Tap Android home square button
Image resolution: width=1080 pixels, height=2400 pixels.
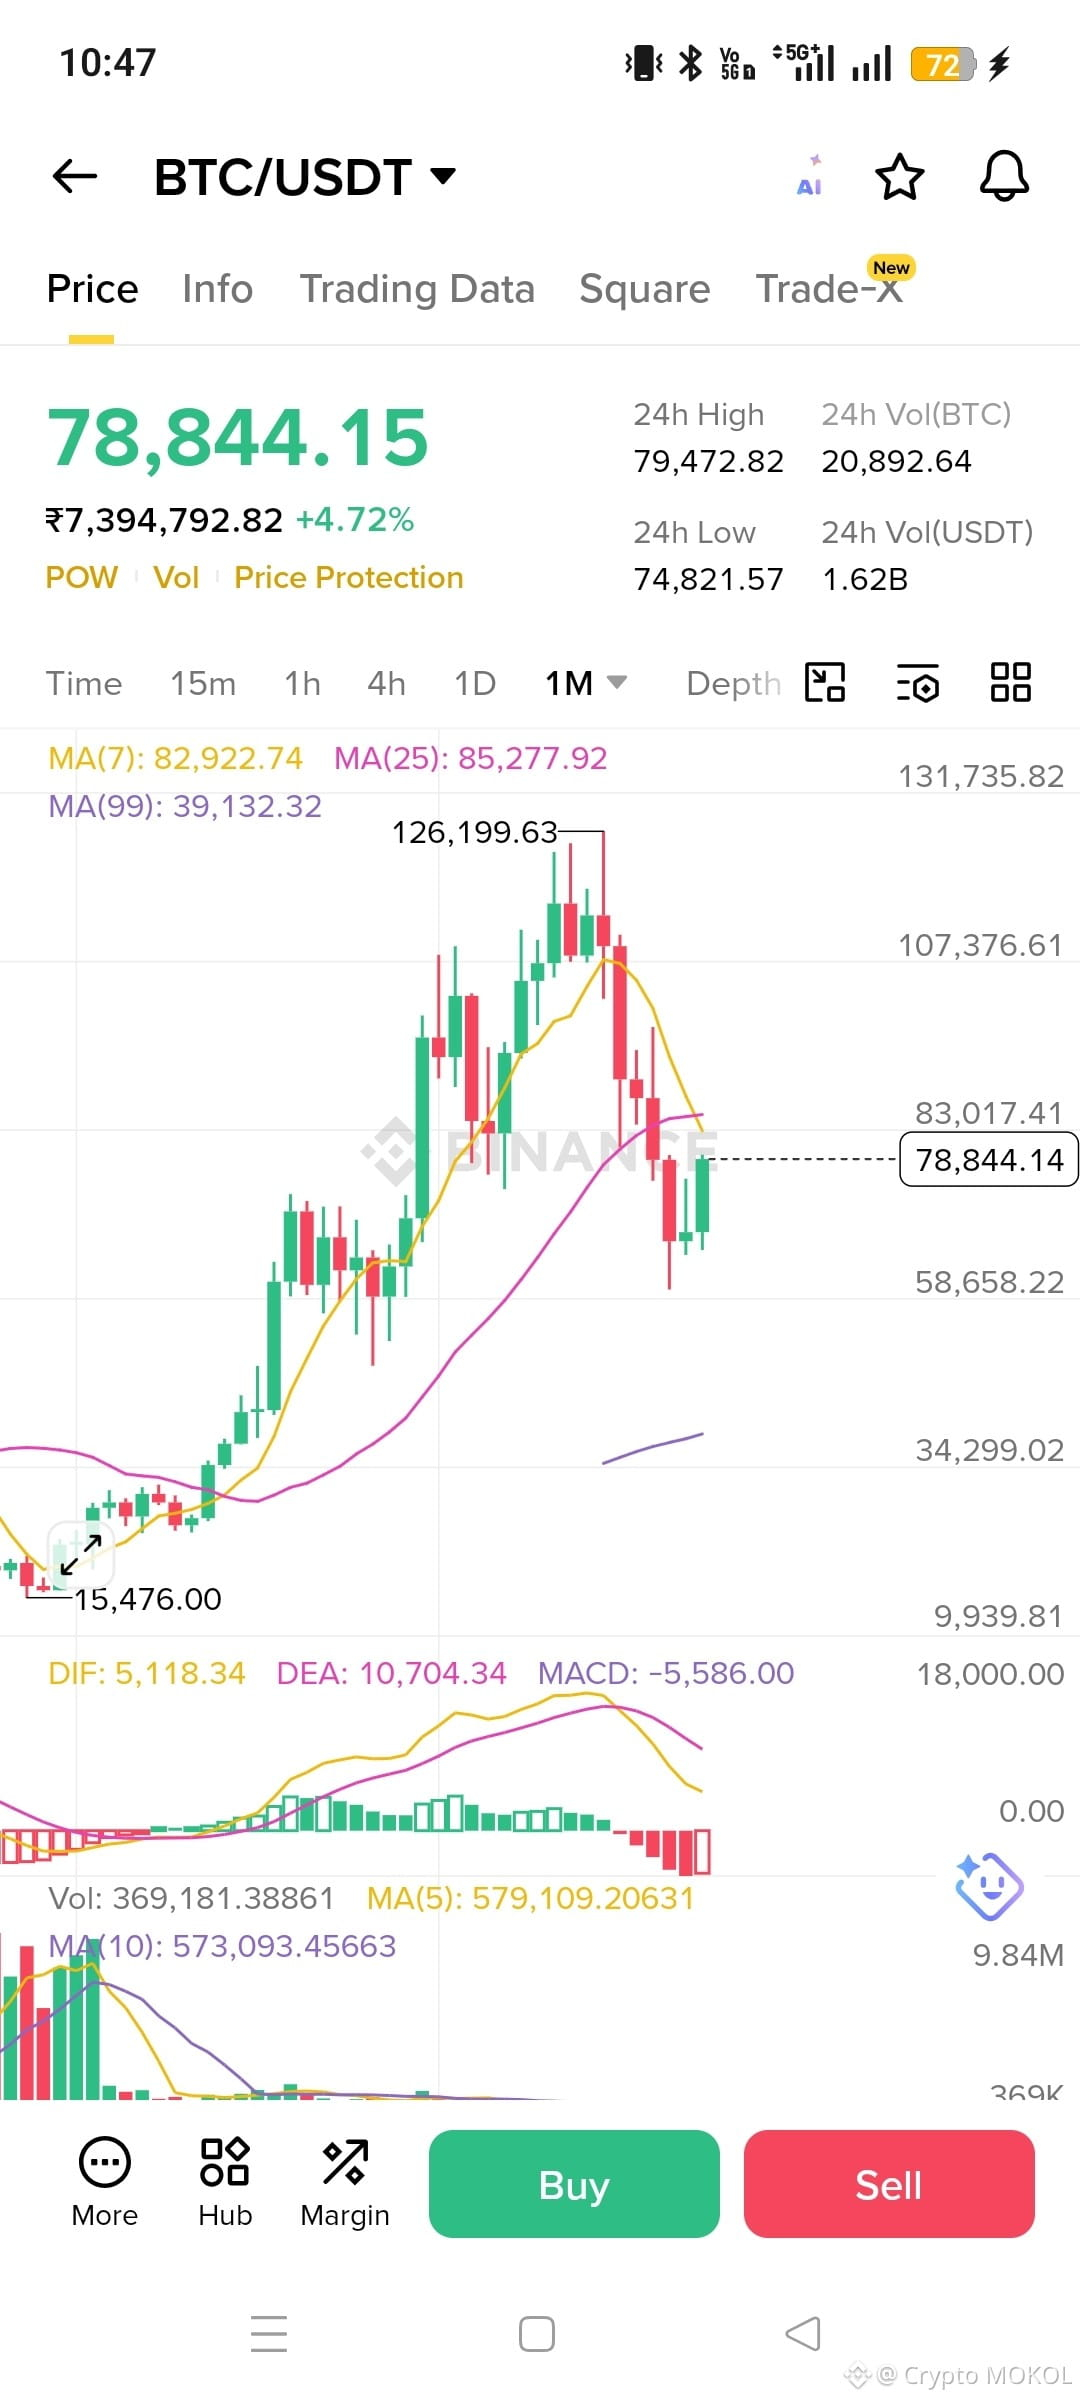point(537,2334)
